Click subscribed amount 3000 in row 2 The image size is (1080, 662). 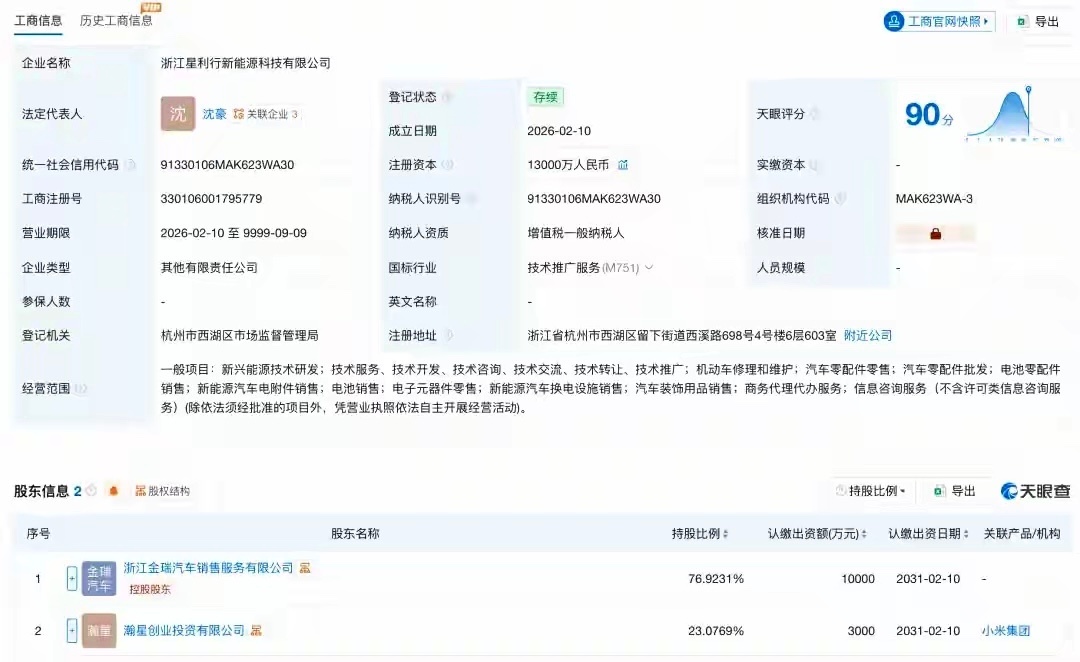861,631
